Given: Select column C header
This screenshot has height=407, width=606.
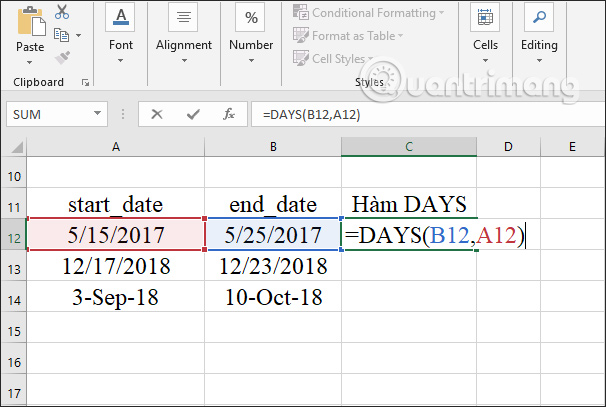Looking at the screenshot, I should pos(409,147).
